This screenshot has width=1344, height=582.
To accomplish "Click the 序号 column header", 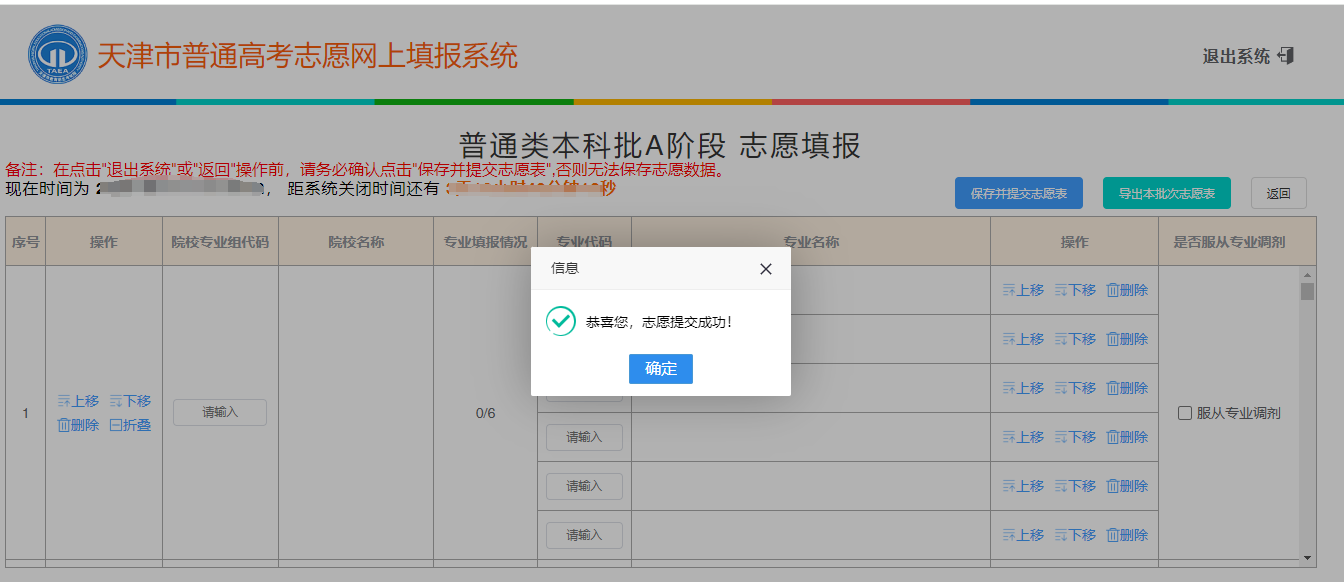I will point(25,242).
